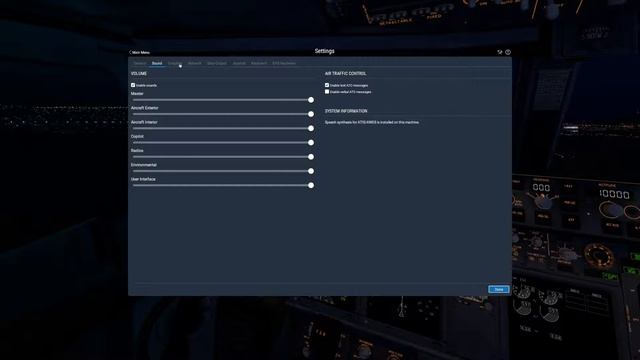Go back to Main Menu

140,52
